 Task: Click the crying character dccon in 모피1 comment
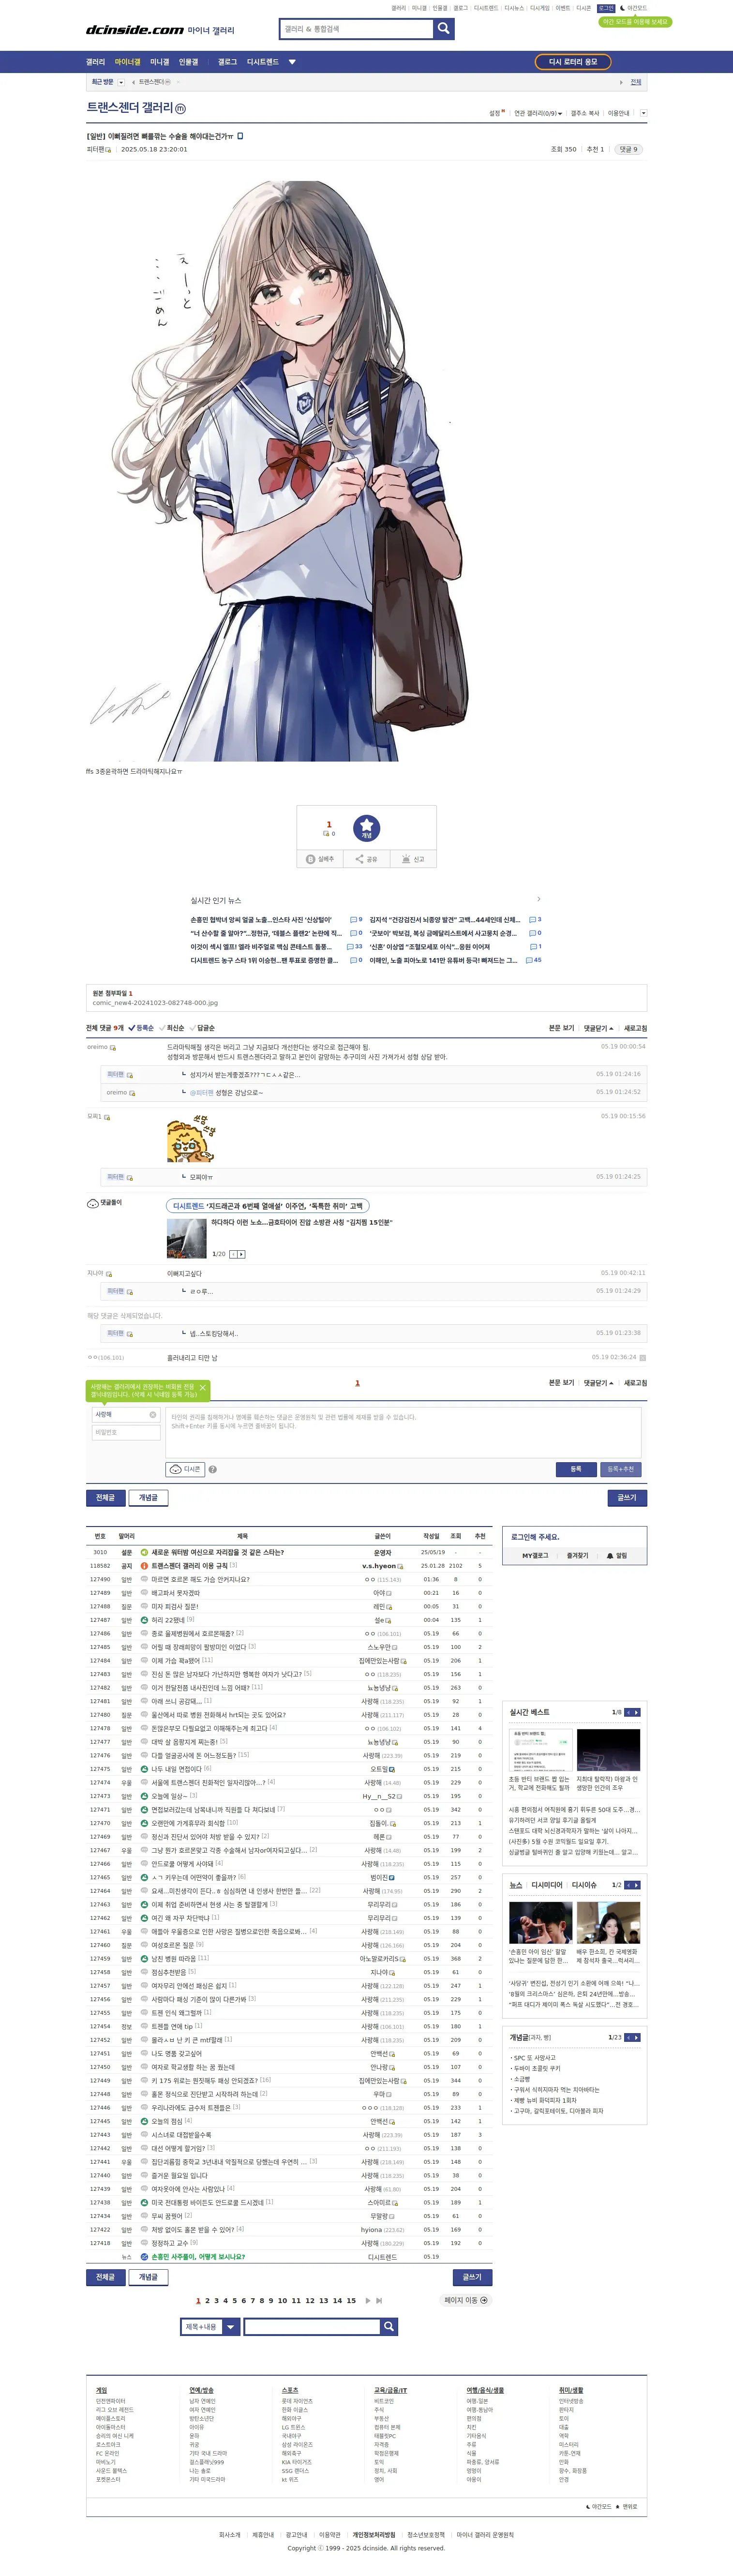190,1138
